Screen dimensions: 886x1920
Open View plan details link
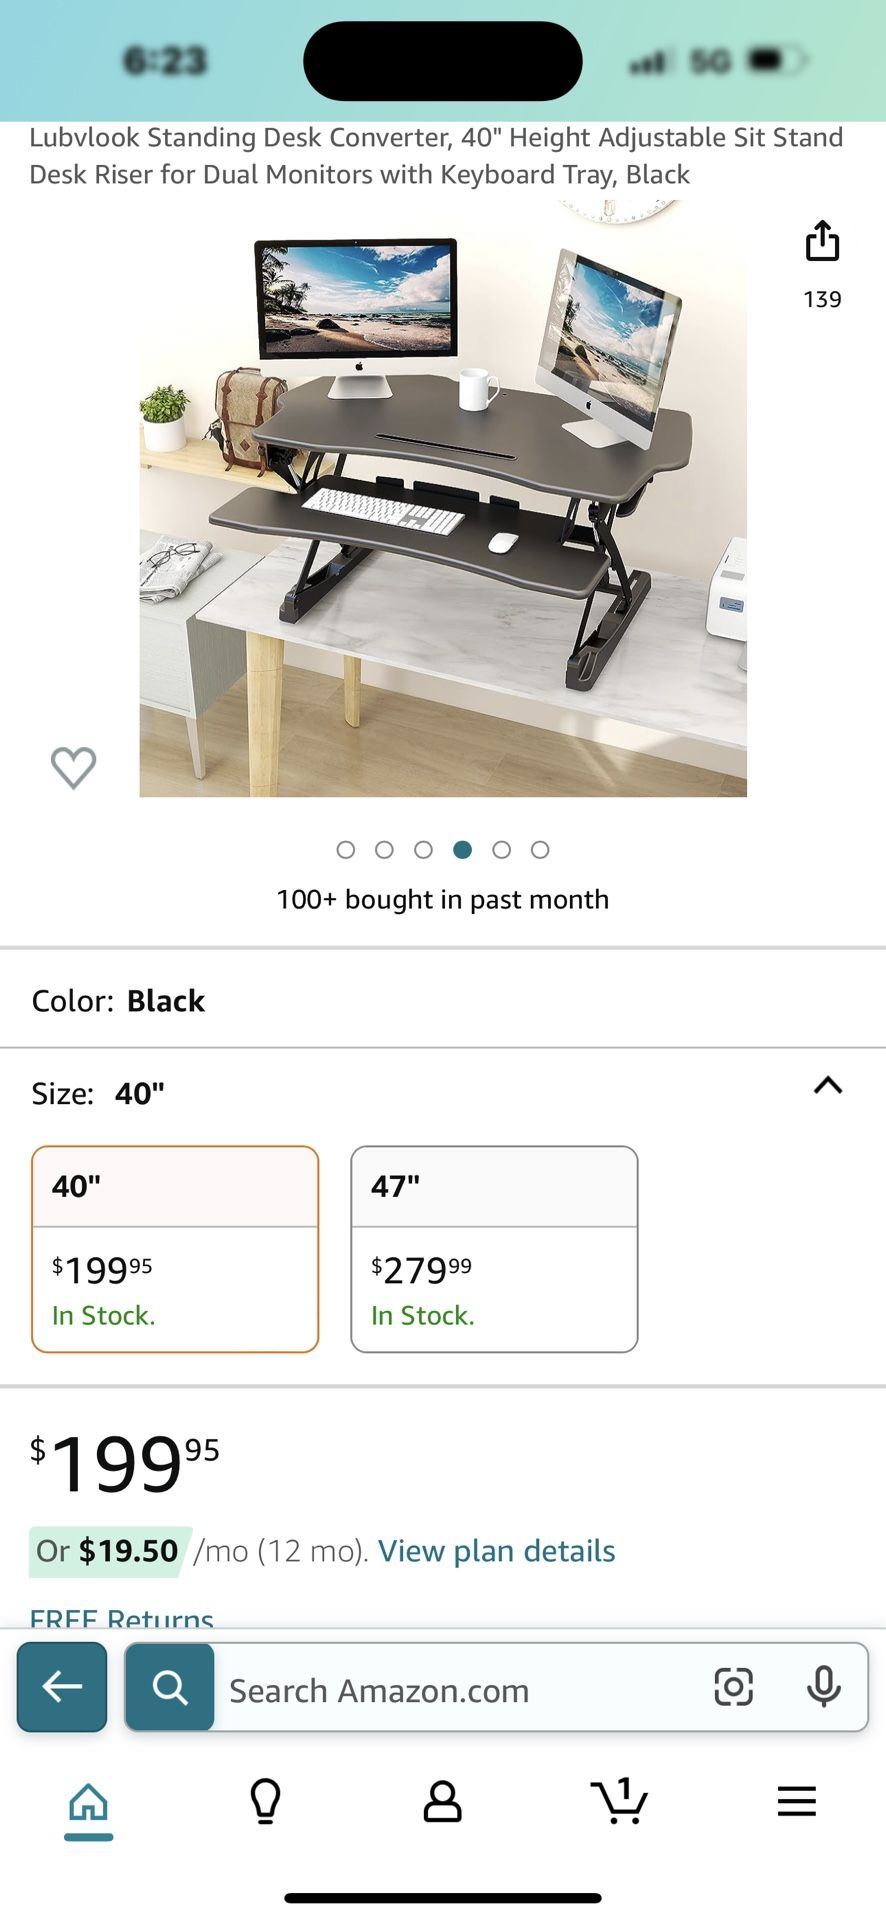[x=496, y=1551]
